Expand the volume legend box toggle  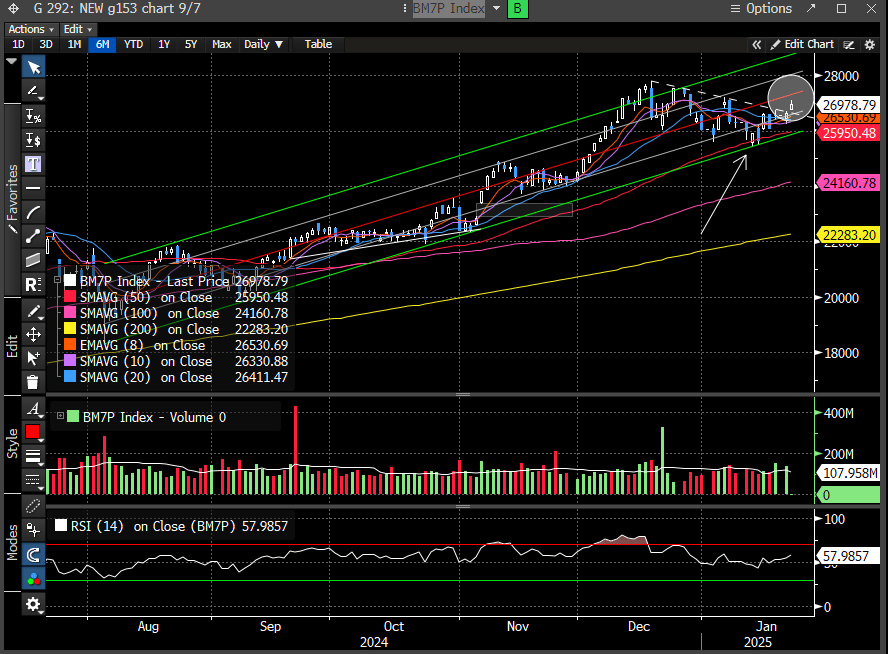pos(61,416)
